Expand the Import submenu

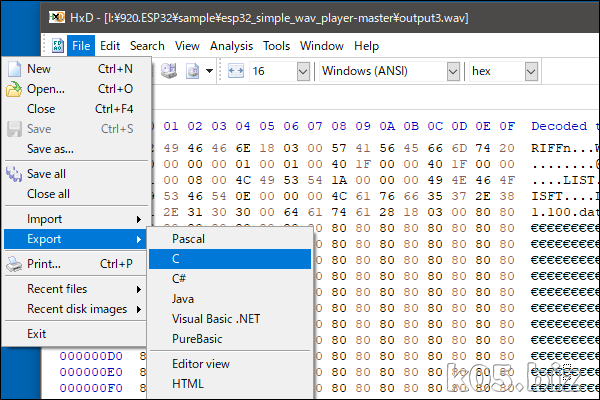click(76, 219)
